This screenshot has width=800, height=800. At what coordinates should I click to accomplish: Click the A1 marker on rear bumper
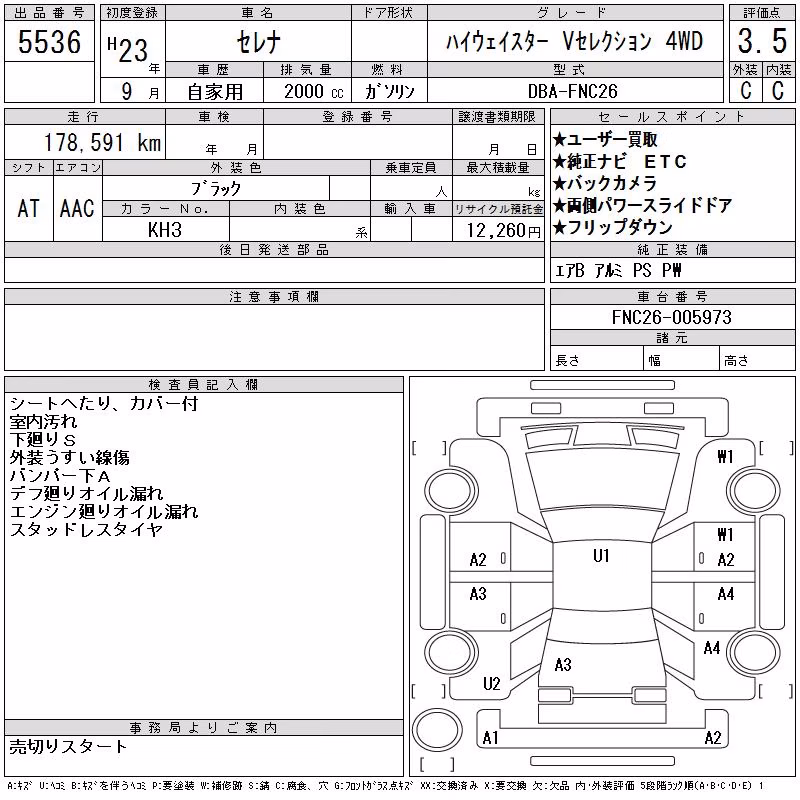point(490,738)
